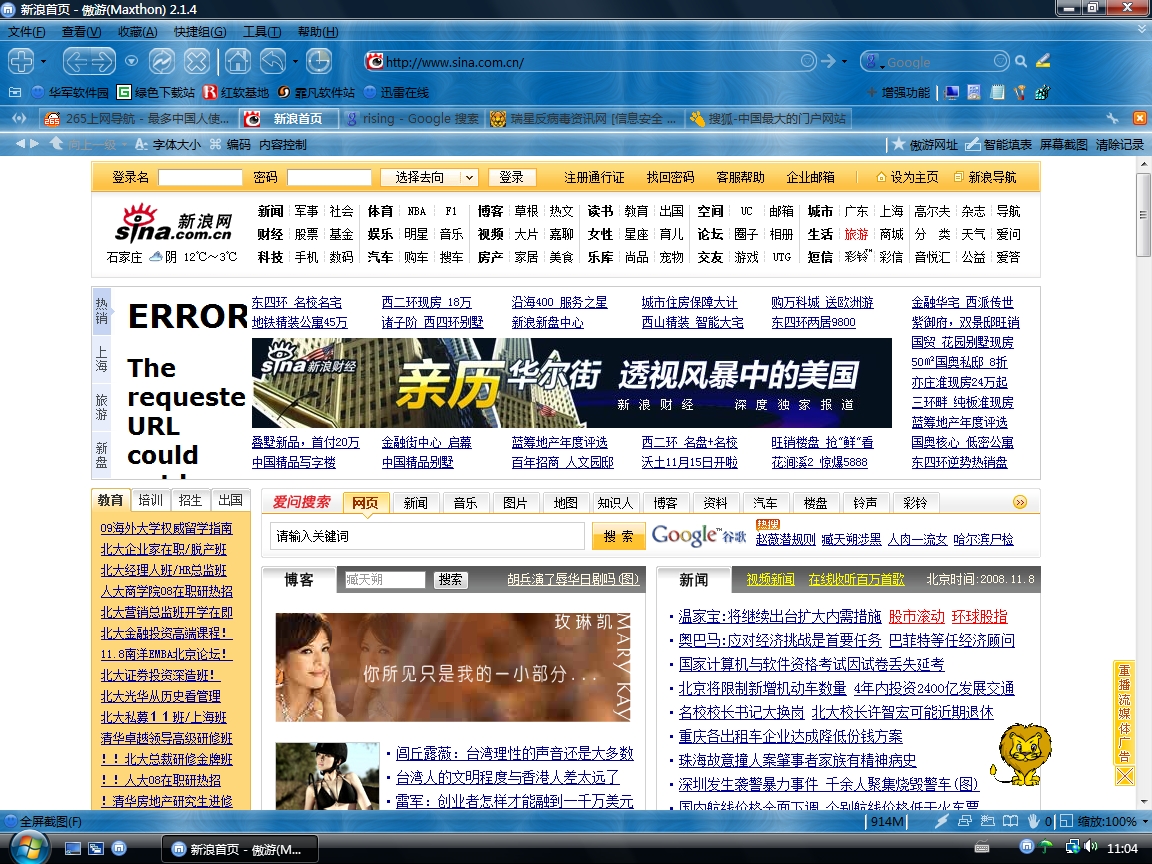Click the go arrow next to address bar

(x=829, y=61)
